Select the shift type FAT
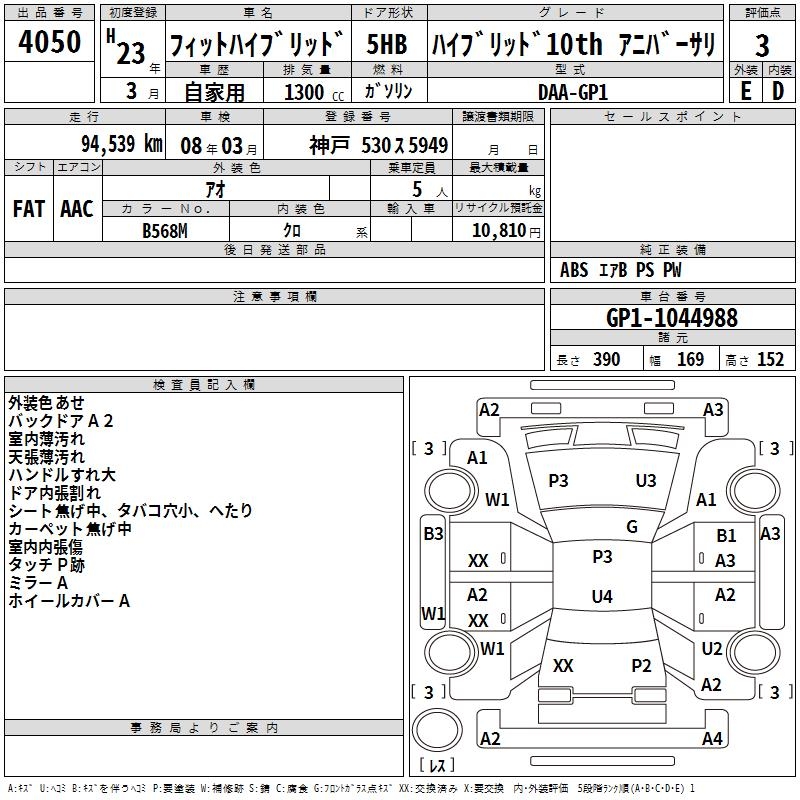Viewport: 800px width, 800px height. 29,209
